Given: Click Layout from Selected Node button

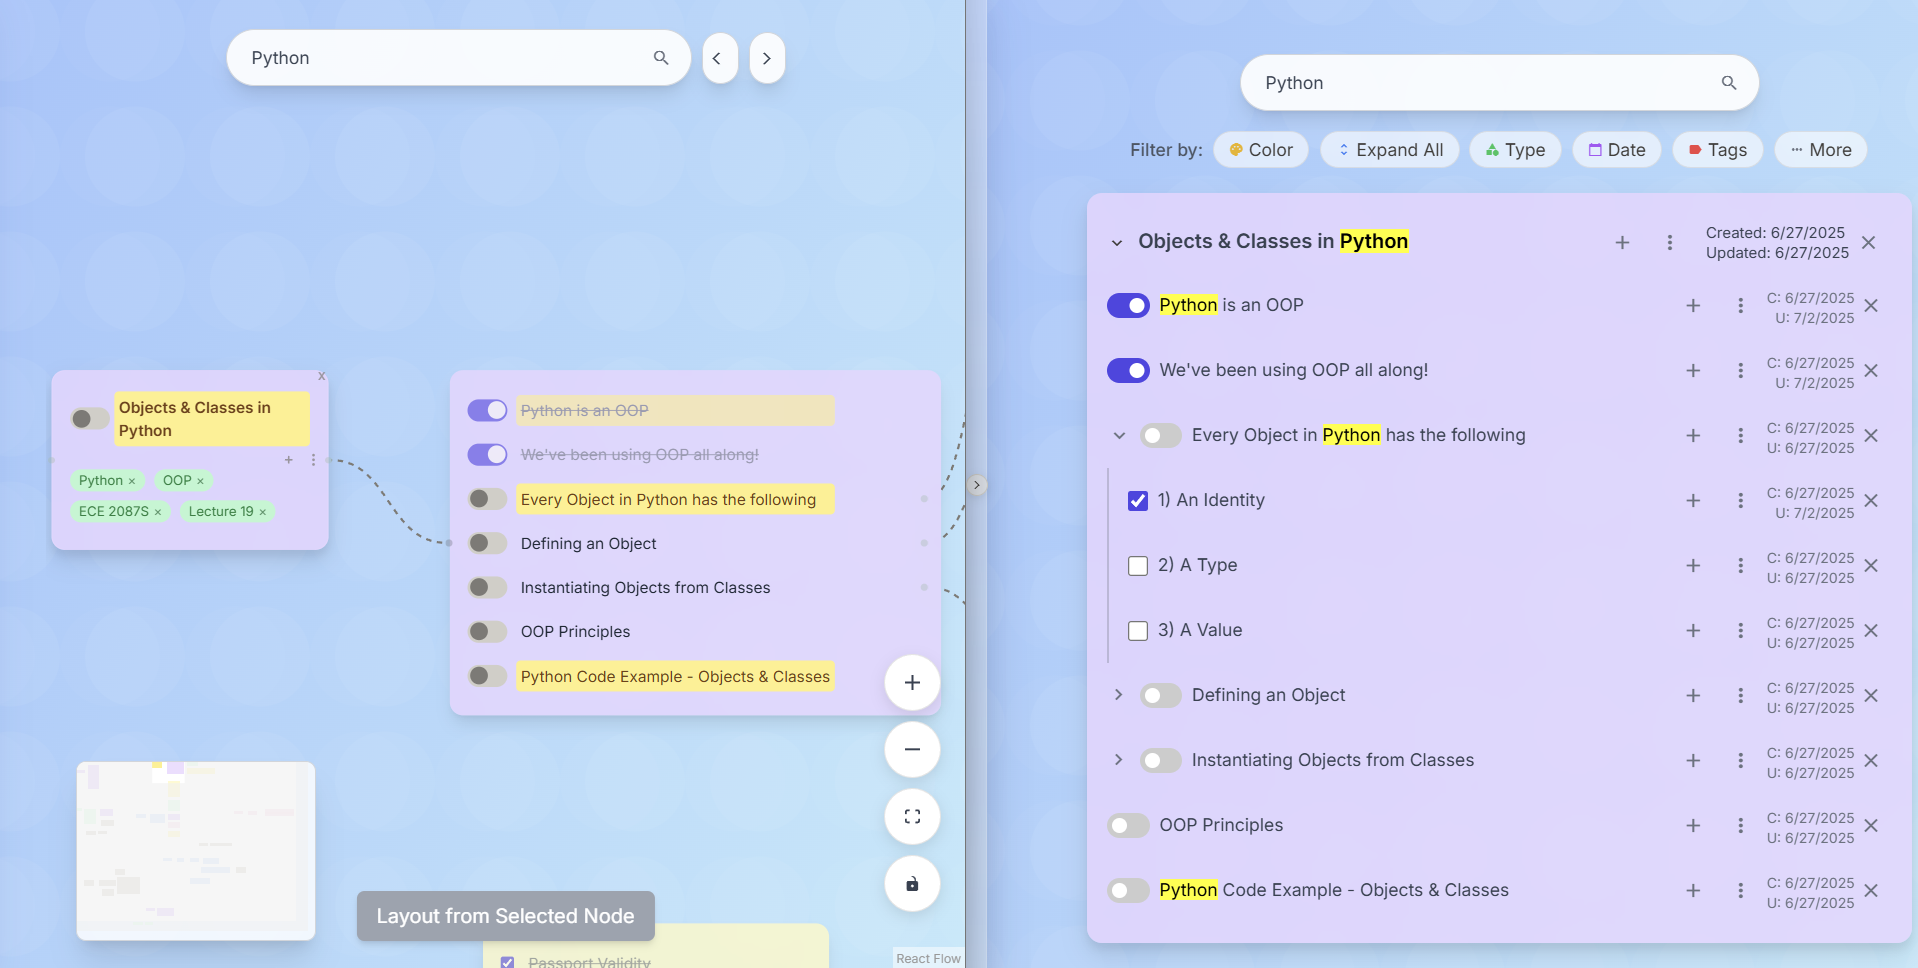Looking at the screenshot, I should [506, 916].
